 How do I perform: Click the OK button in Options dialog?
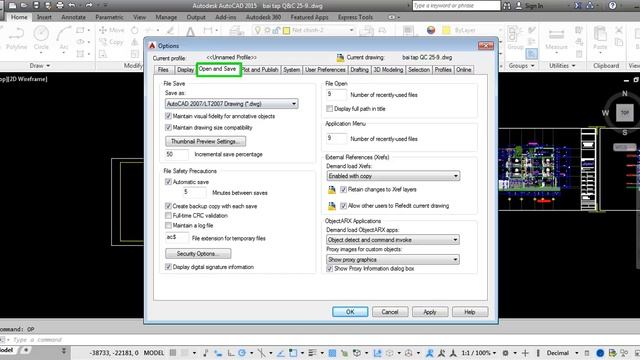350,312
